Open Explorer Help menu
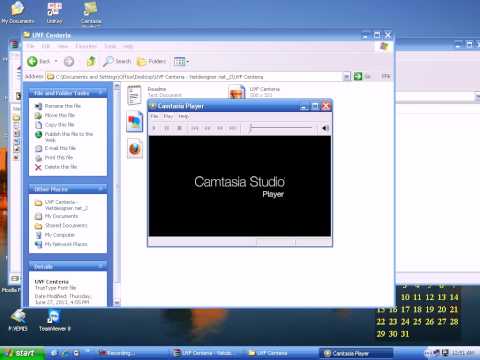 coord(128,46)
